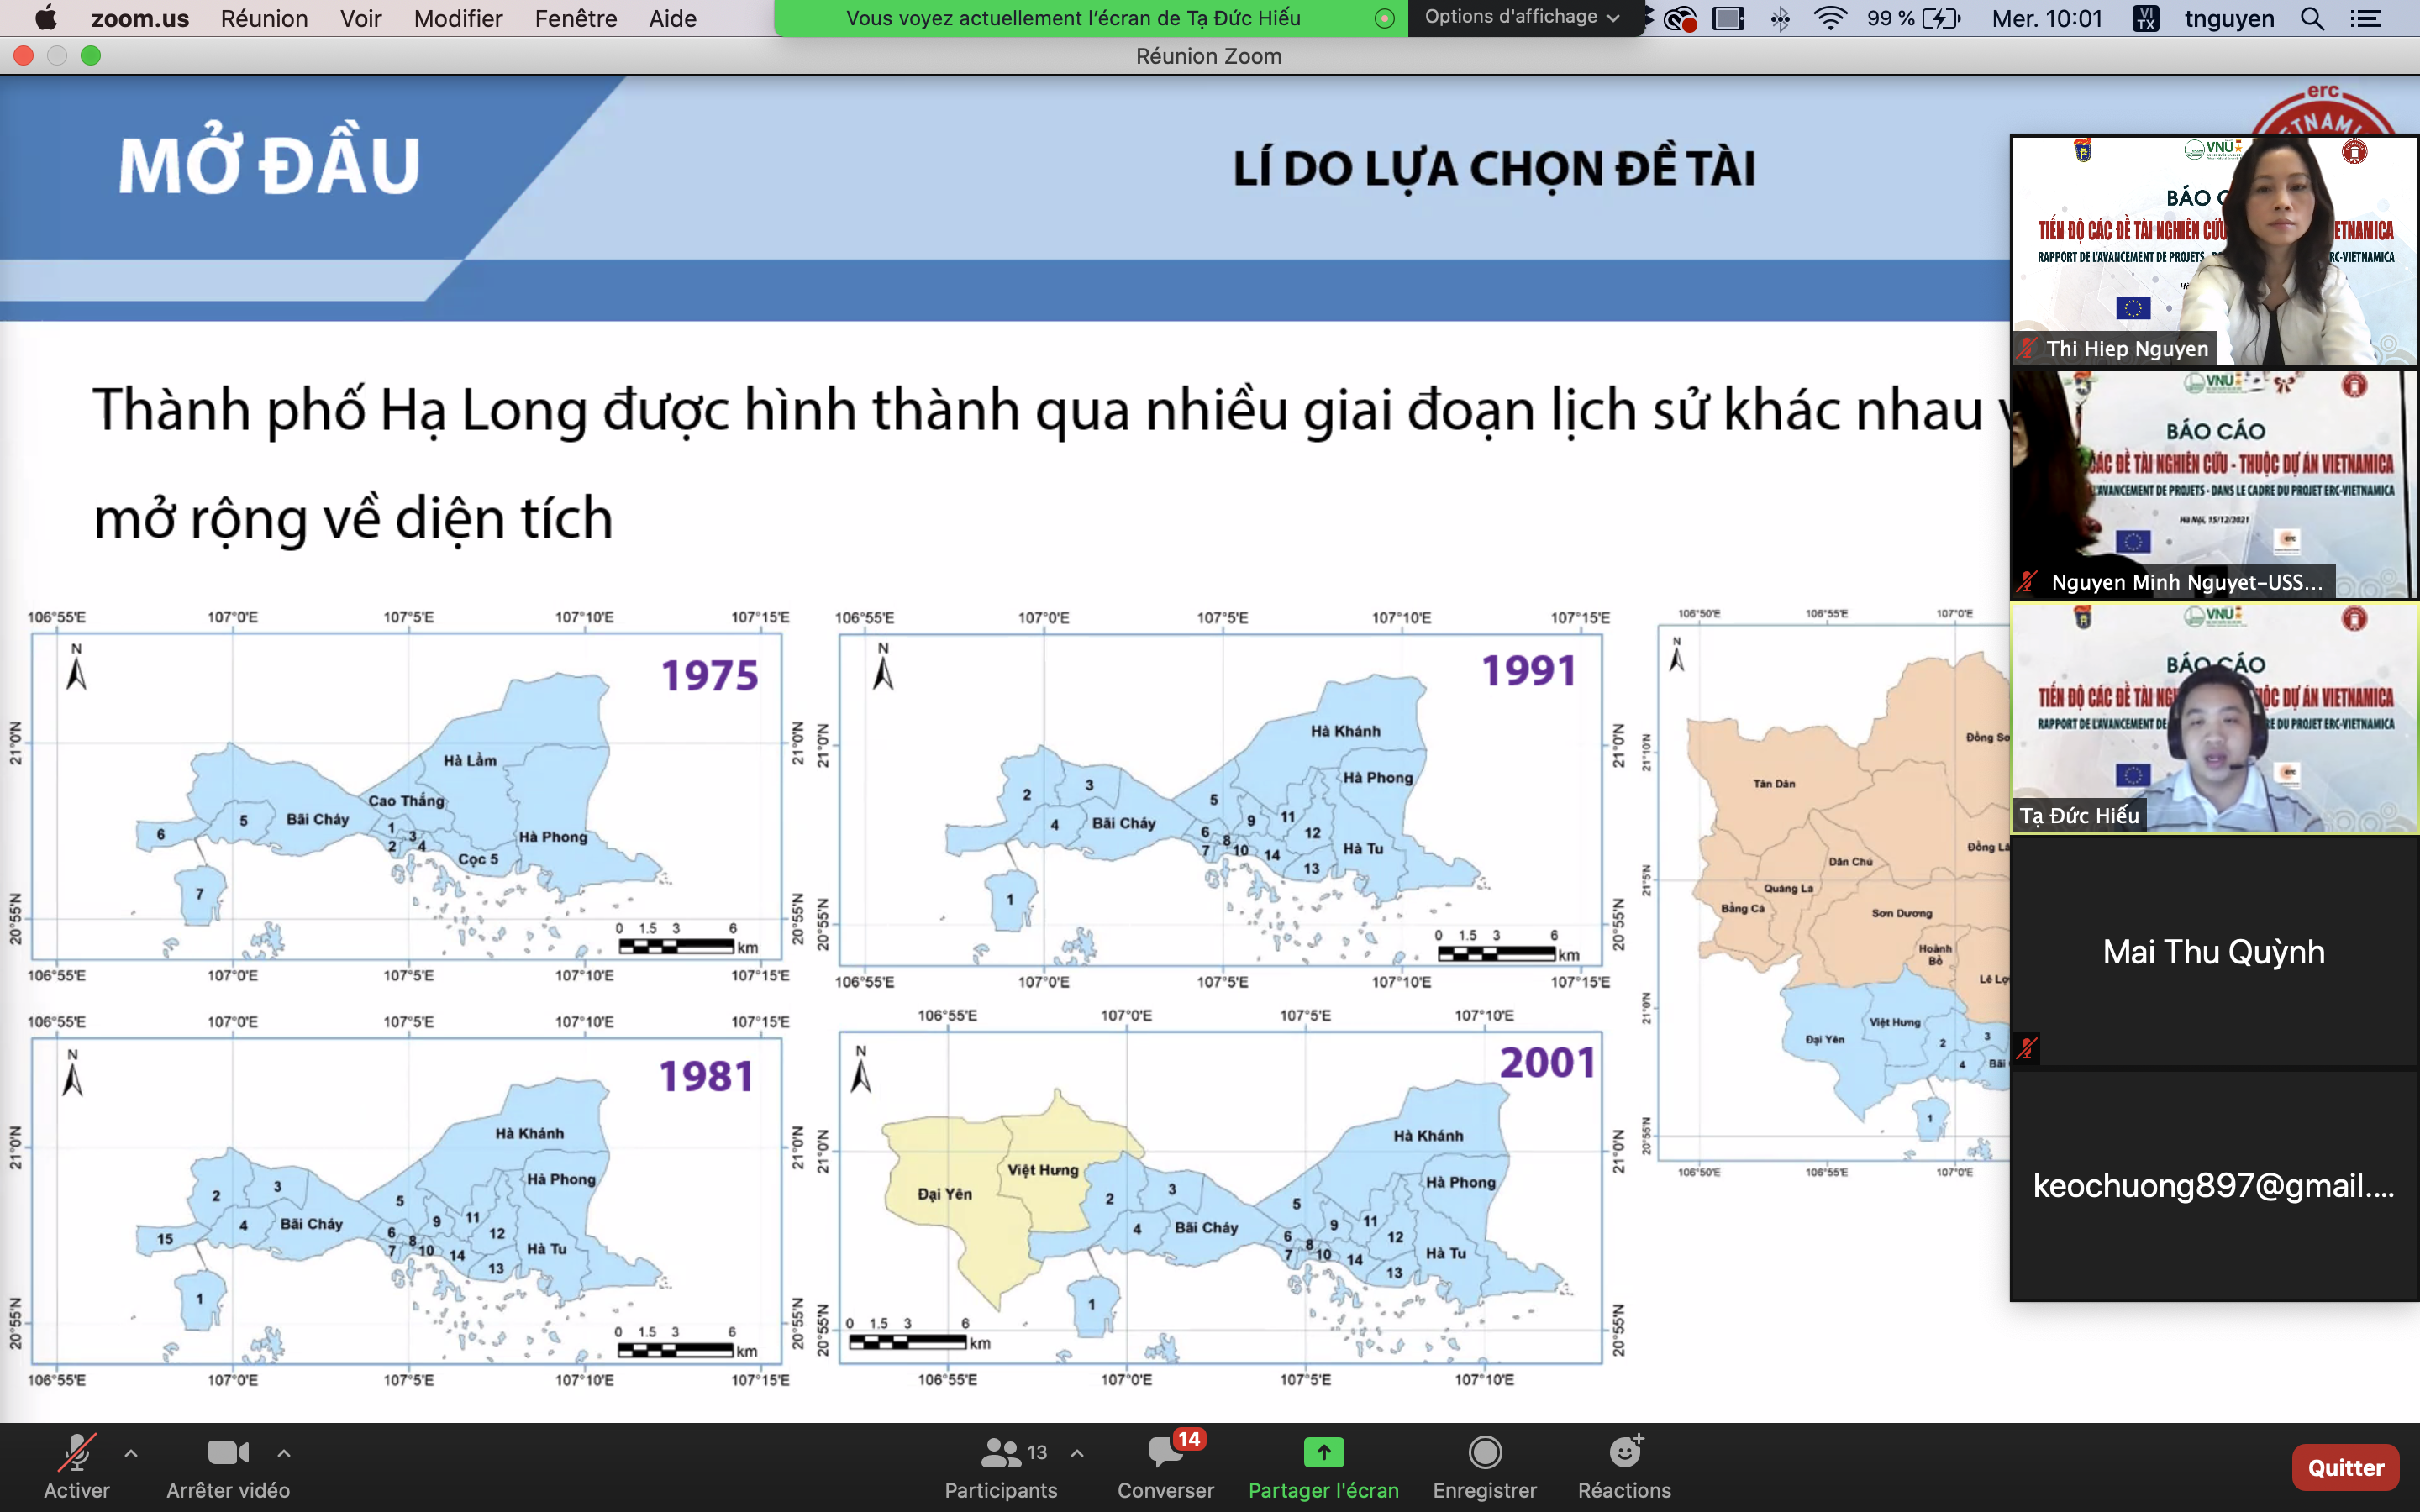The width and height of the screenshot is (2420, 1512).
Task: Open the Réunion menu
Action: (x=264, y=18)
